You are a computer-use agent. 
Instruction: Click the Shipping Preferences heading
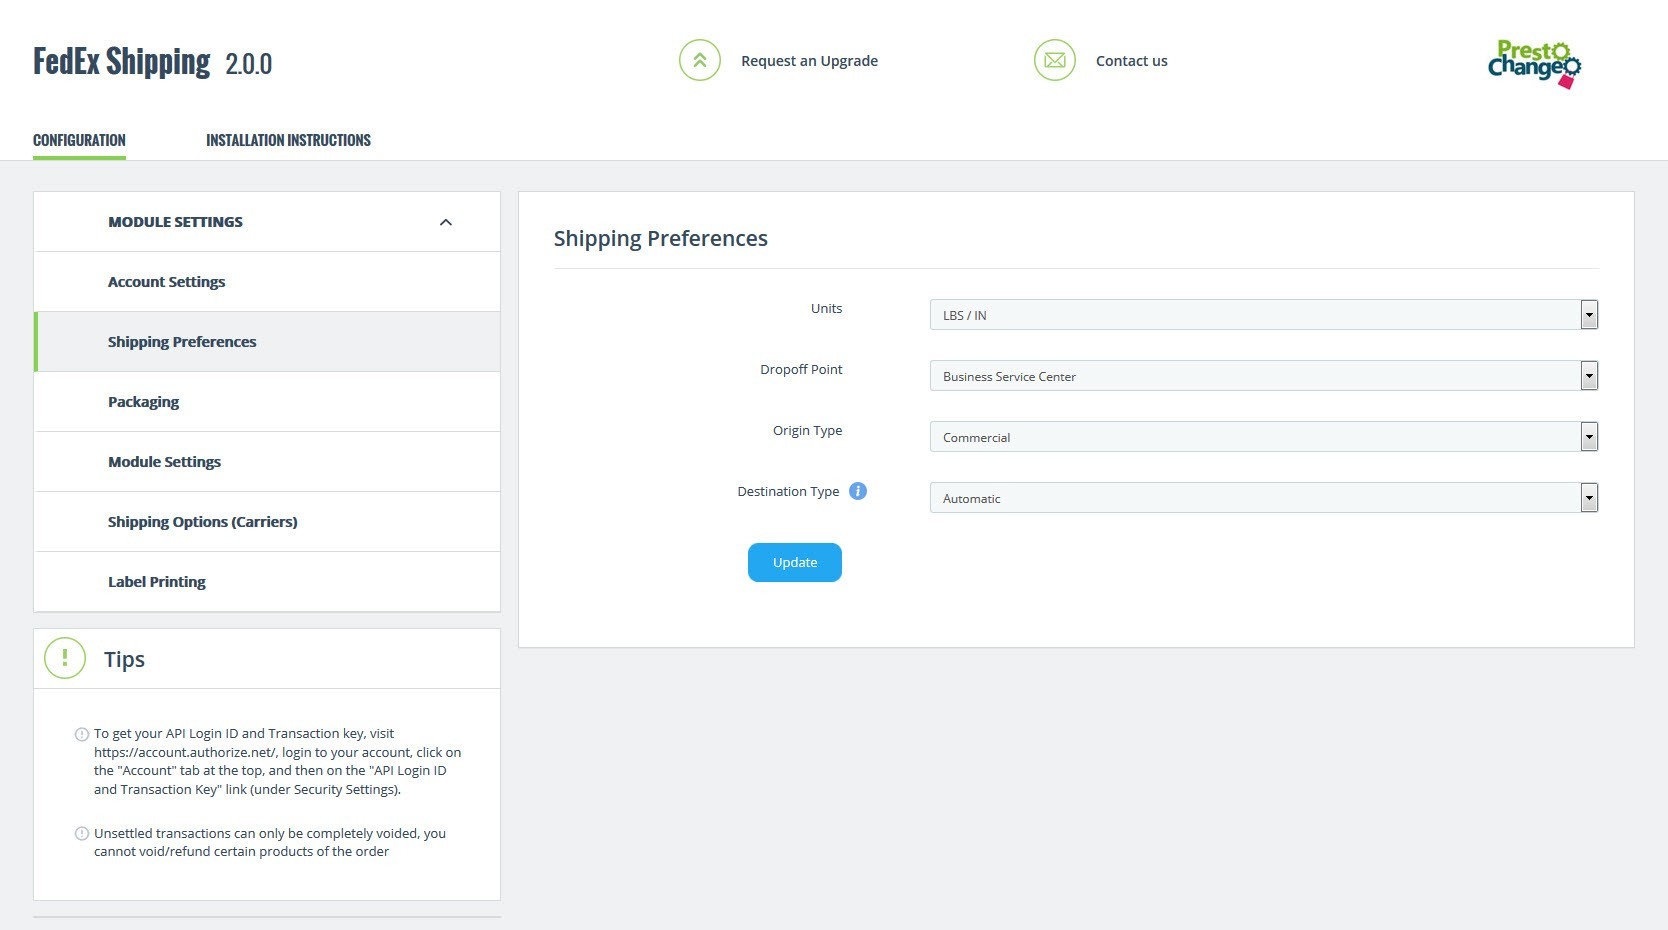661,239
